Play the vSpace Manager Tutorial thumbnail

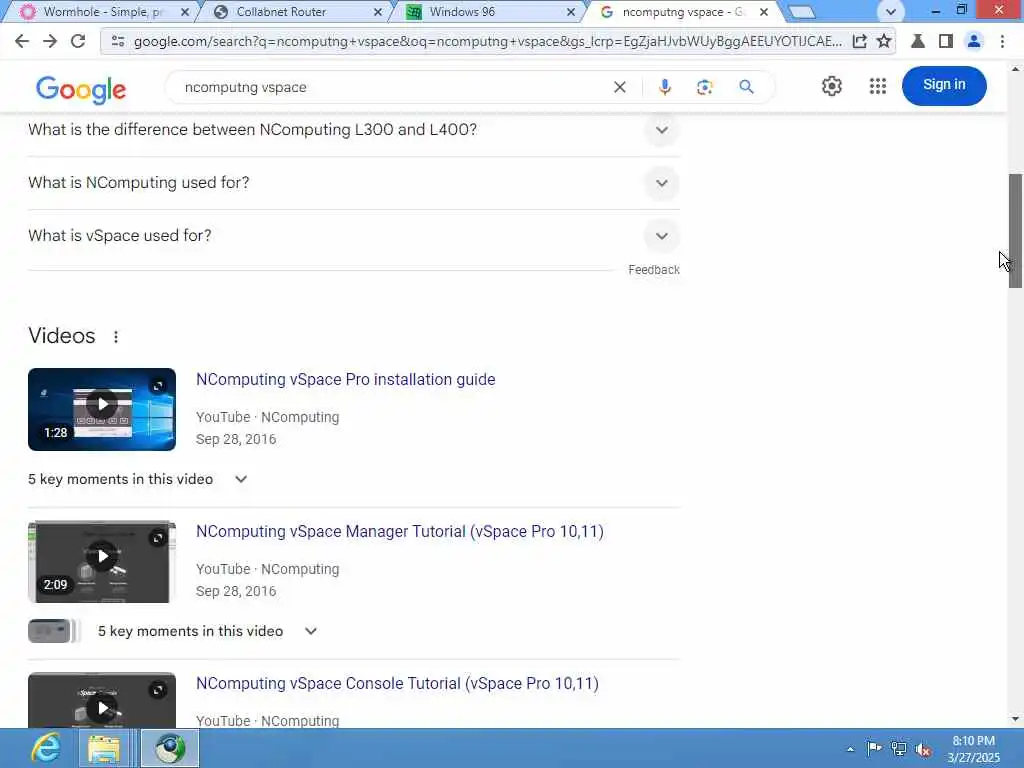(102, 562)
